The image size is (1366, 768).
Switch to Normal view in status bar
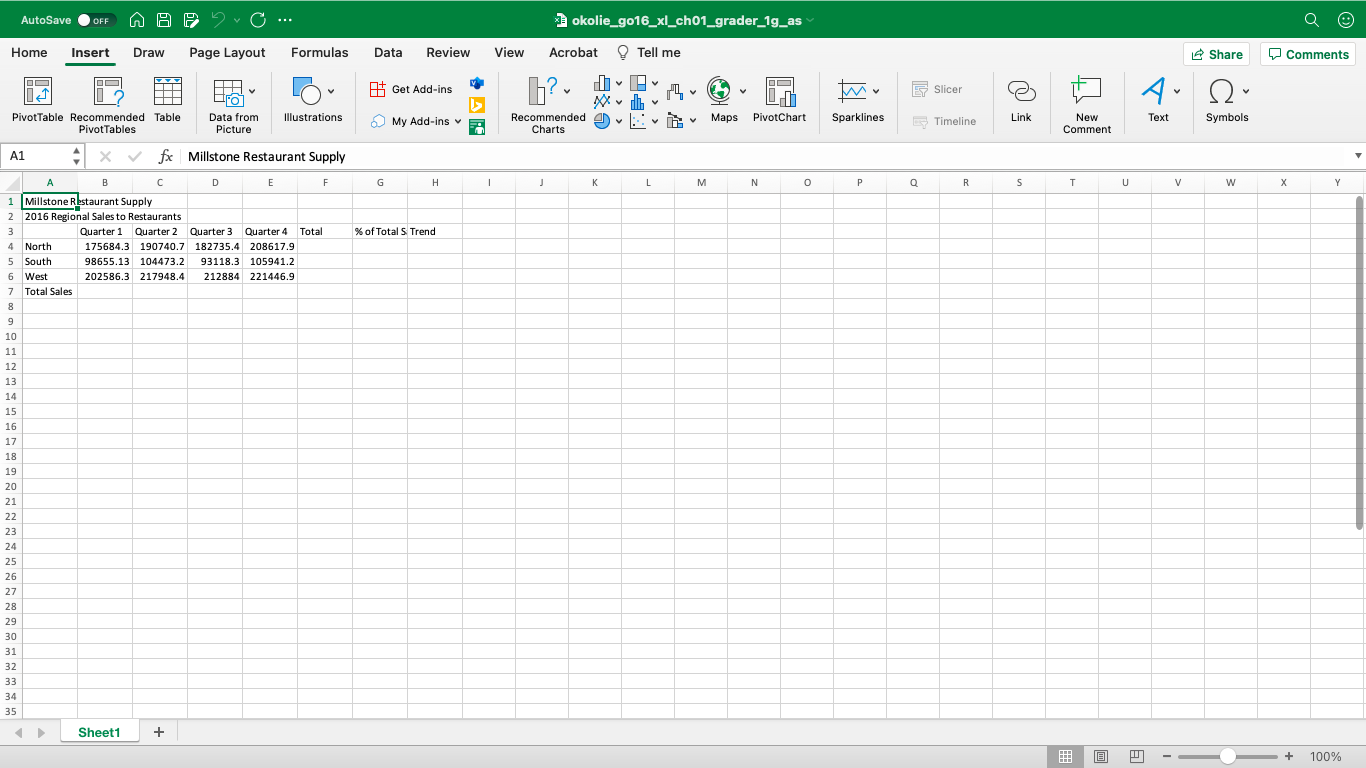1066,757
